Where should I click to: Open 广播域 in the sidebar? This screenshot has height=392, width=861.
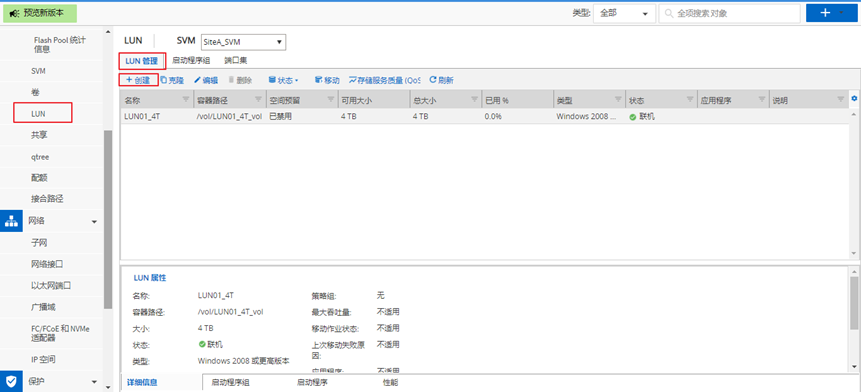43,307
